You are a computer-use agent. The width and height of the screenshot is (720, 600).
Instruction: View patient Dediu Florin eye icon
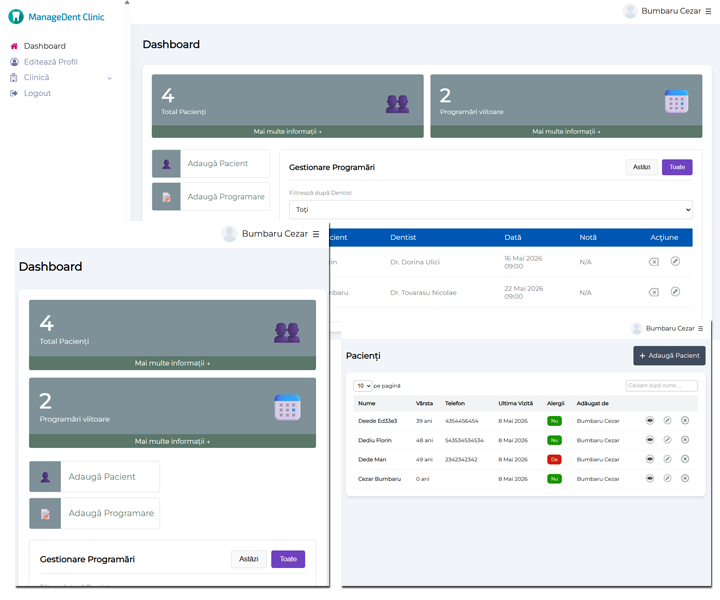[650, 440]
